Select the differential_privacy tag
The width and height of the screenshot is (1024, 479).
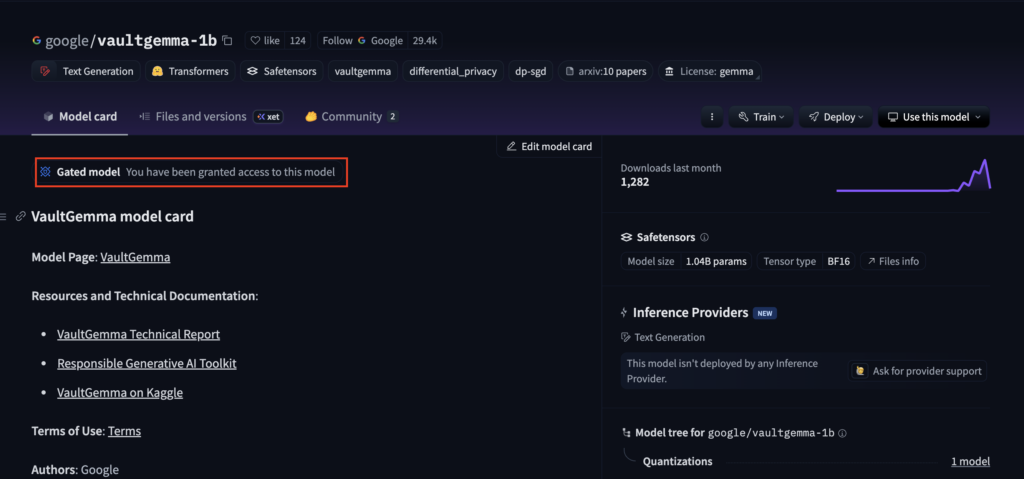[453, 71]
